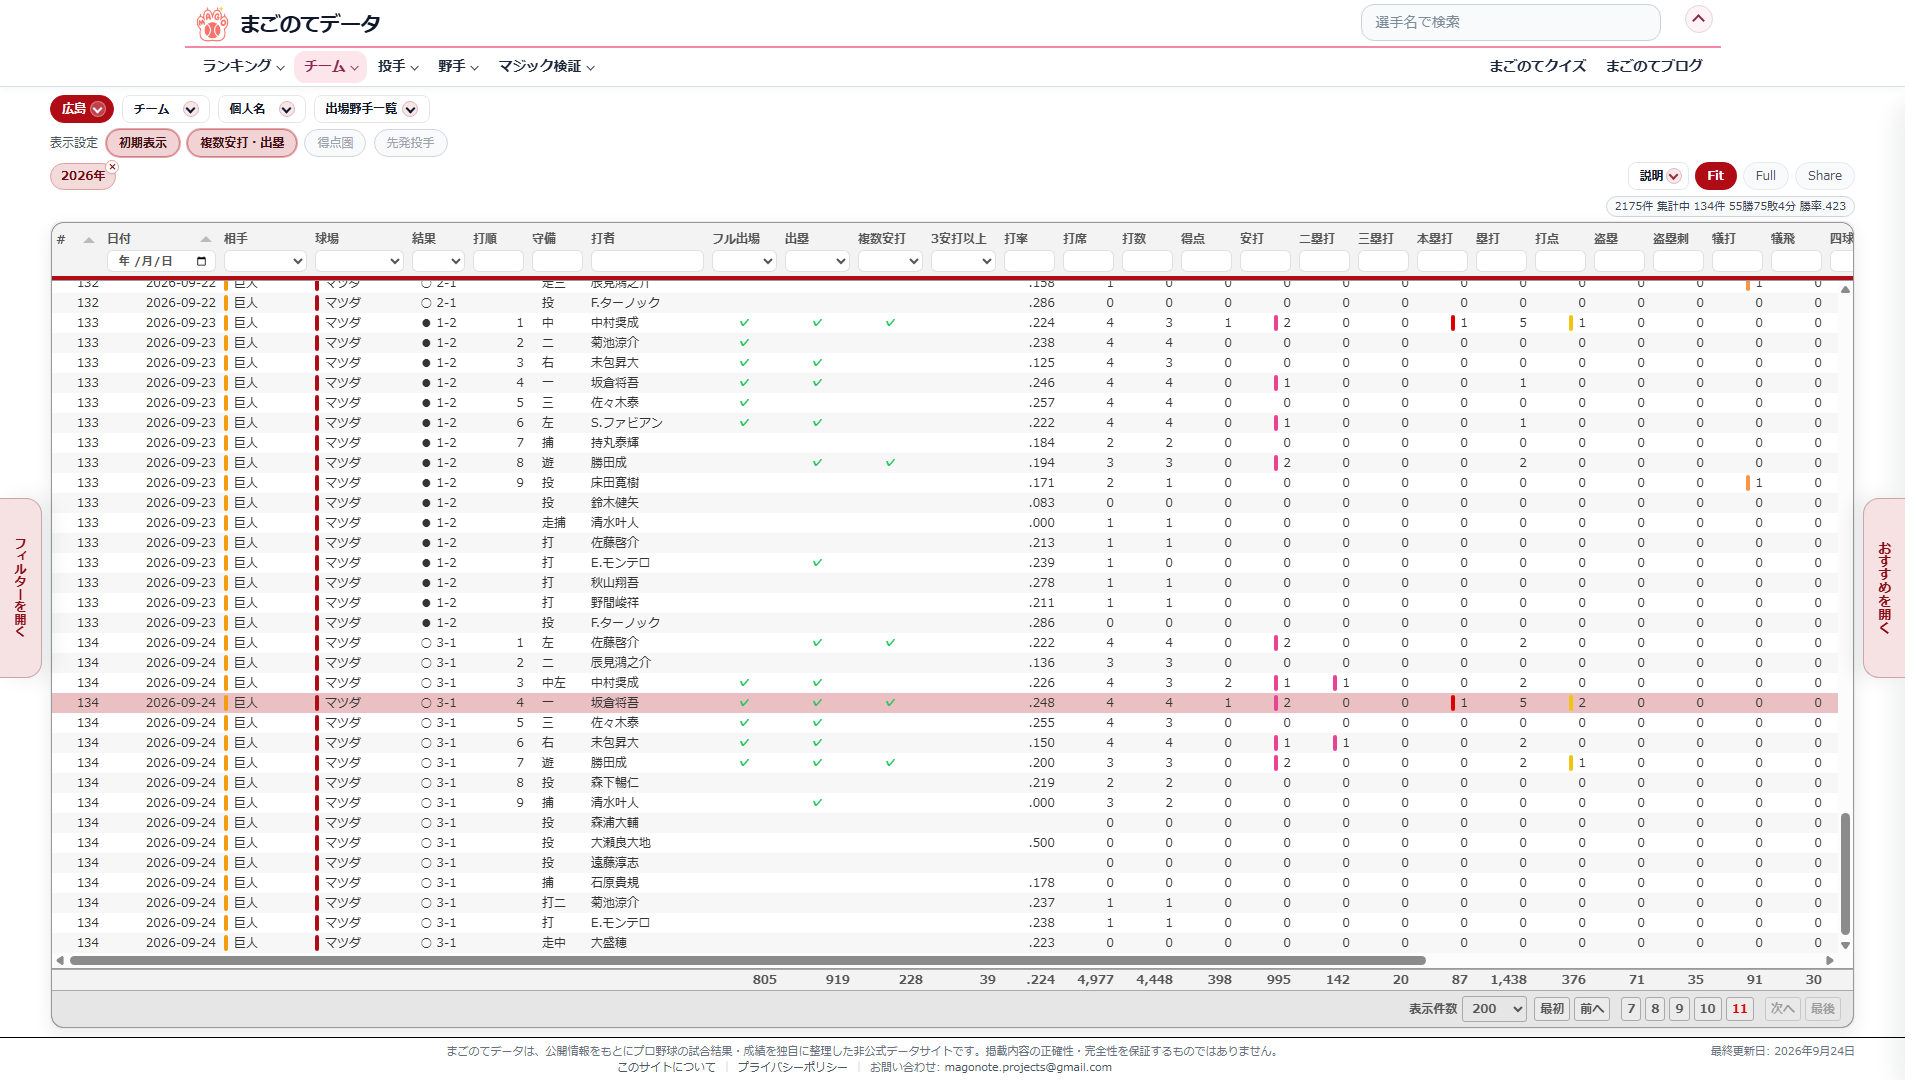Go to page 10 in the pagination

click(1708, 1009)
